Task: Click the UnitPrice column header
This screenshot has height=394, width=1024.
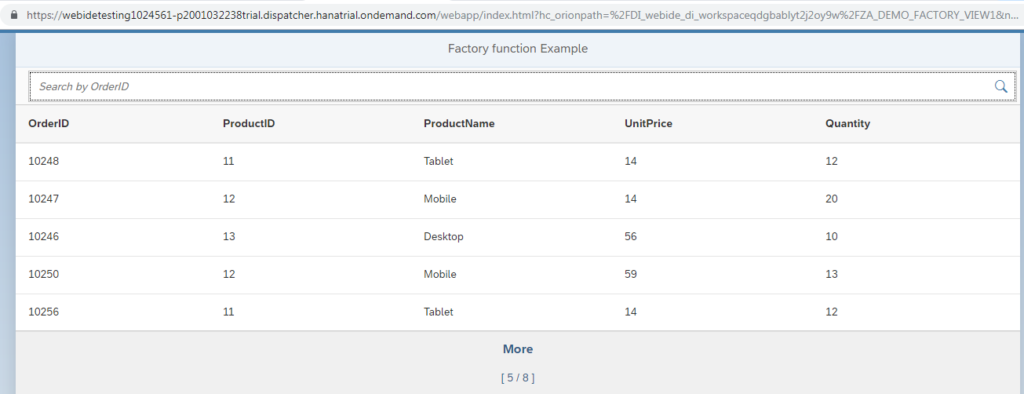Action: [x=648, y=123]
